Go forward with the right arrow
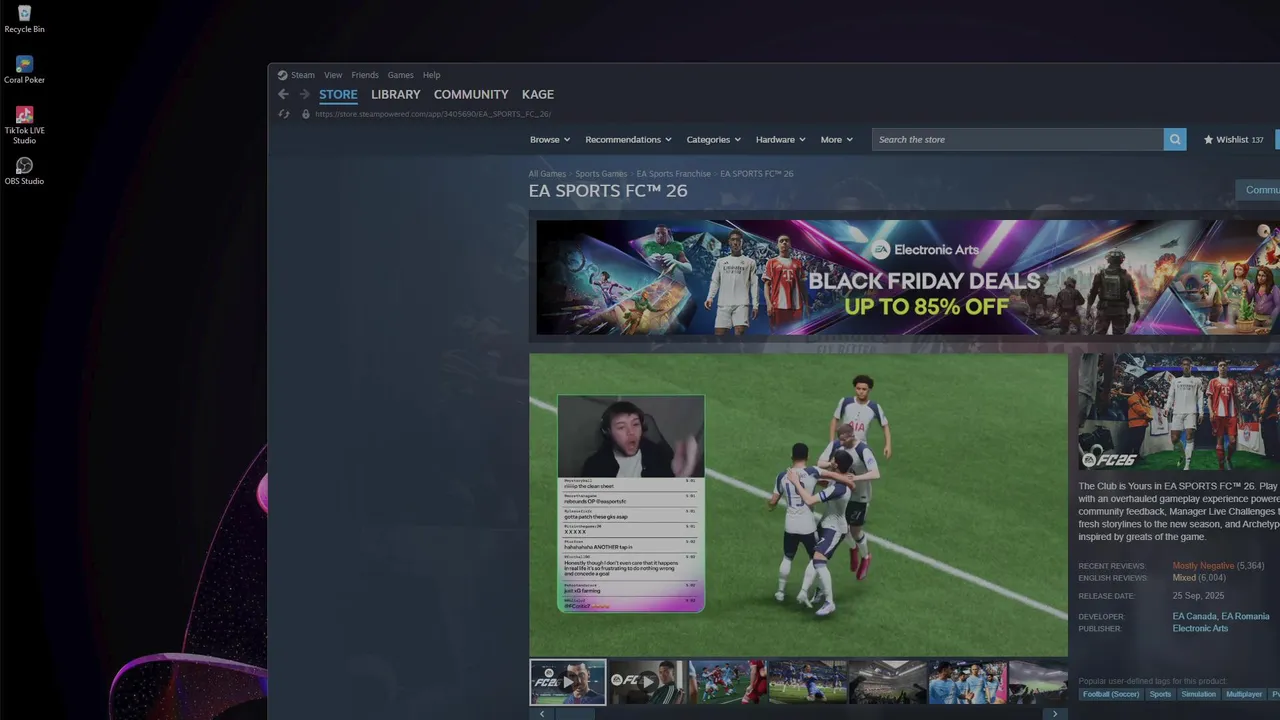The width and height of the screenshot is (1280, 720). coord(304,94)
